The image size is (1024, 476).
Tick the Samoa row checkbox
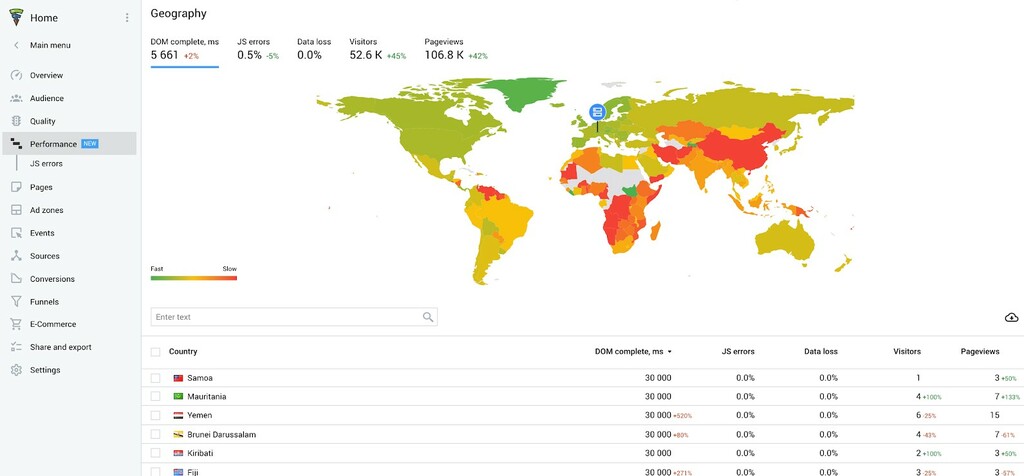pos(155,378)
